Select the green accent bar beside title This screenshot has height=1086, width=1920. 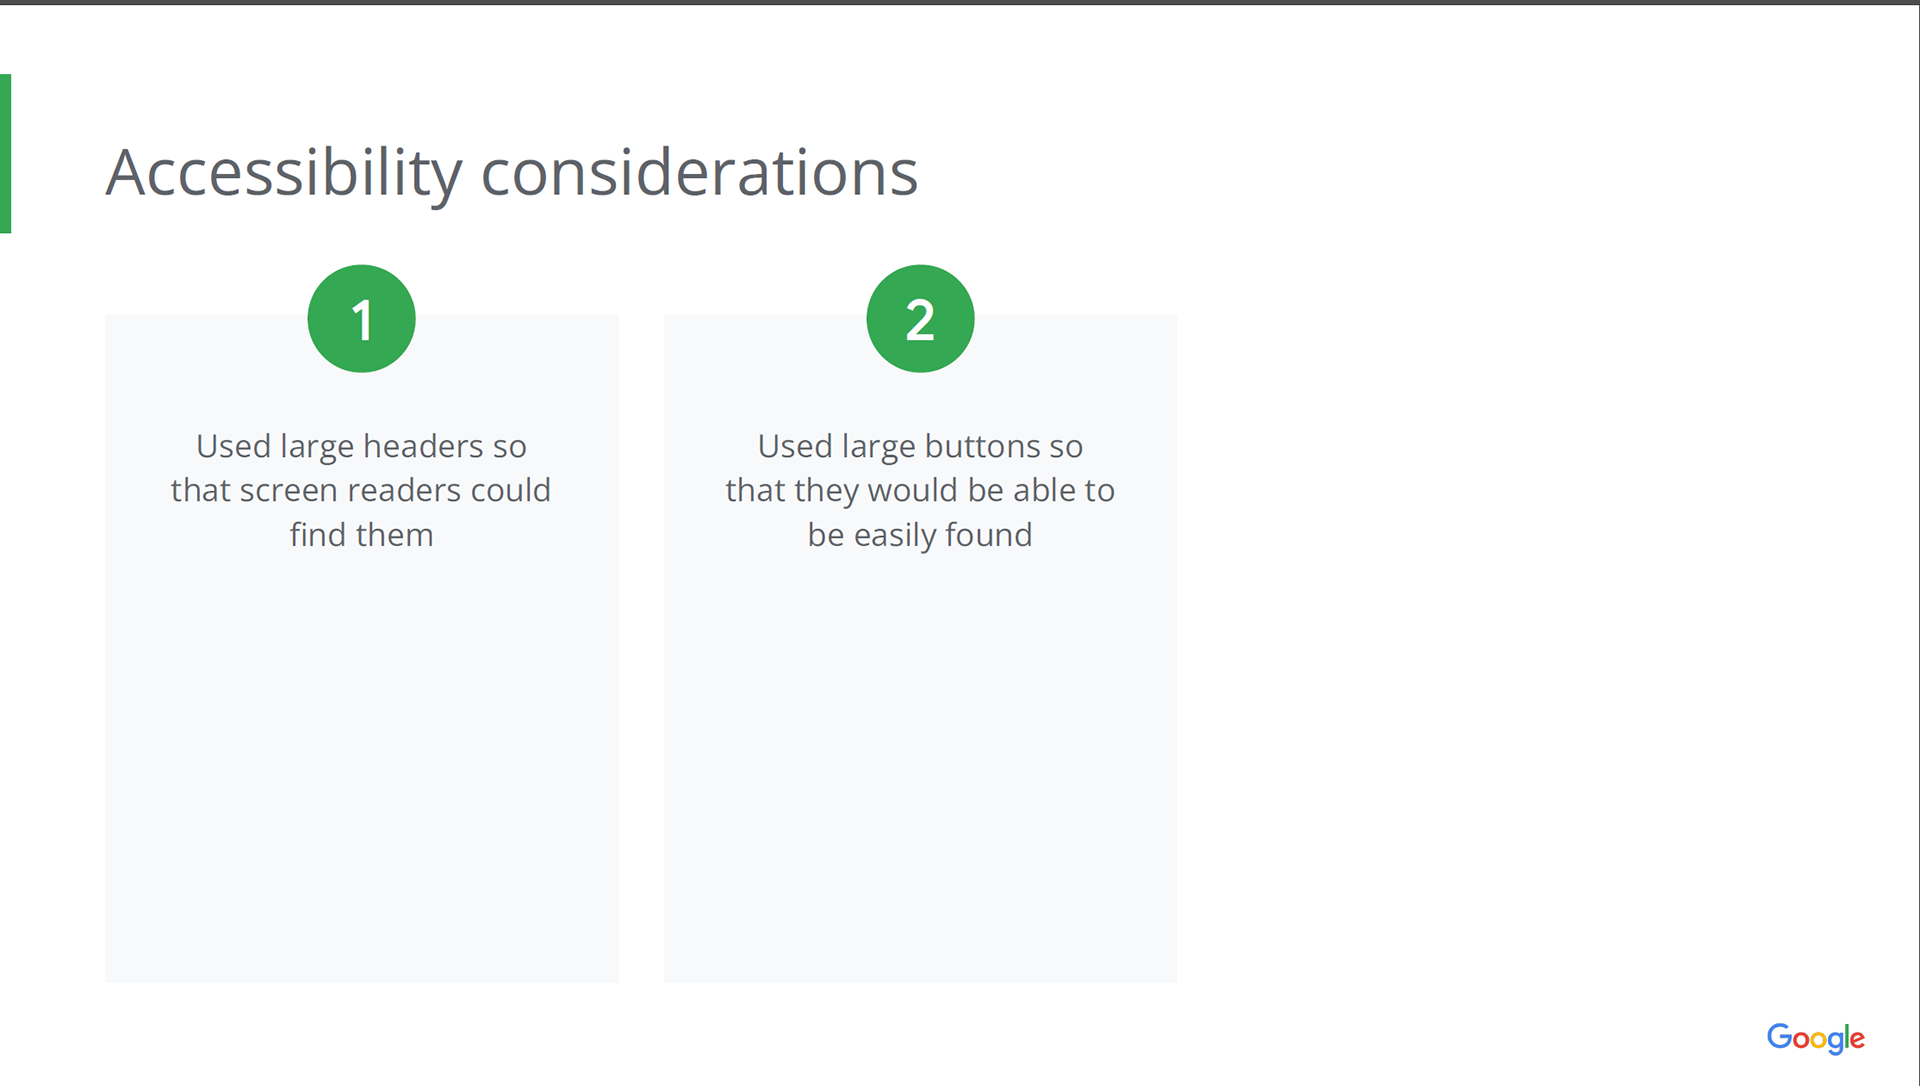pyautogui.click(x=5, y=153)
